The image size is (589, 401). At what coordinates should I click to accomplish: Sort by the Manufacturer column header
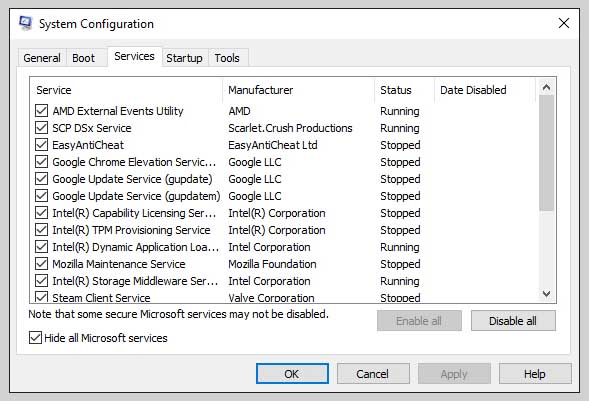click(x=299, y=90)
